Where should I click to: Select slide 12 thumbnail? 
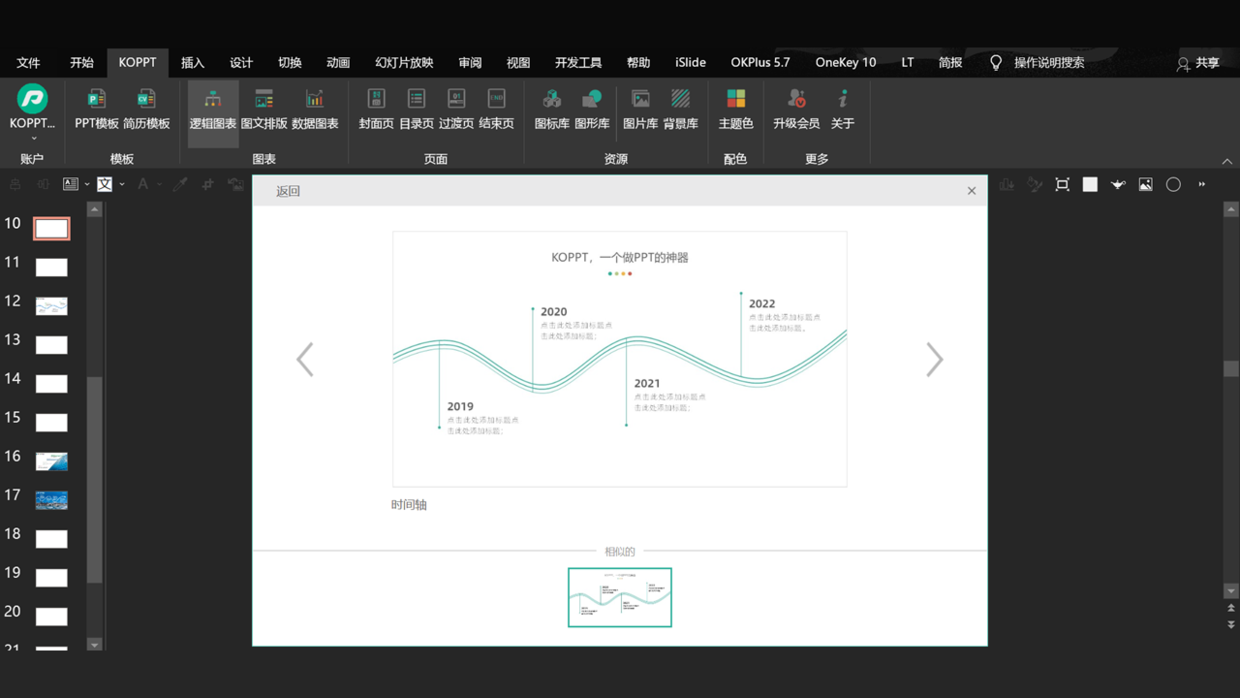click(x=52, y=306)
